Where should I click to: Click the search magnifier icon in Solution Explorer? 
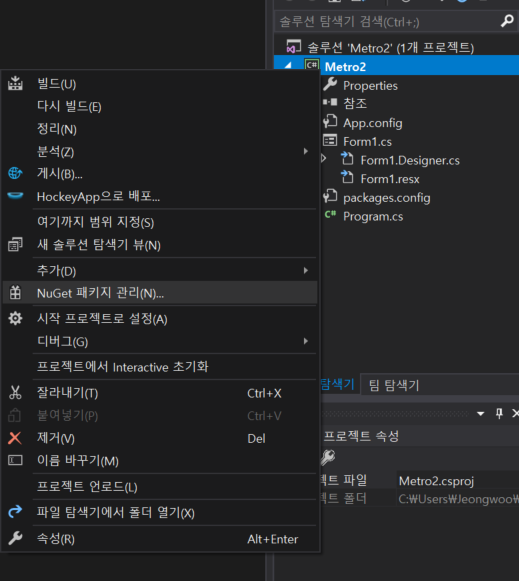coord(507,21)
